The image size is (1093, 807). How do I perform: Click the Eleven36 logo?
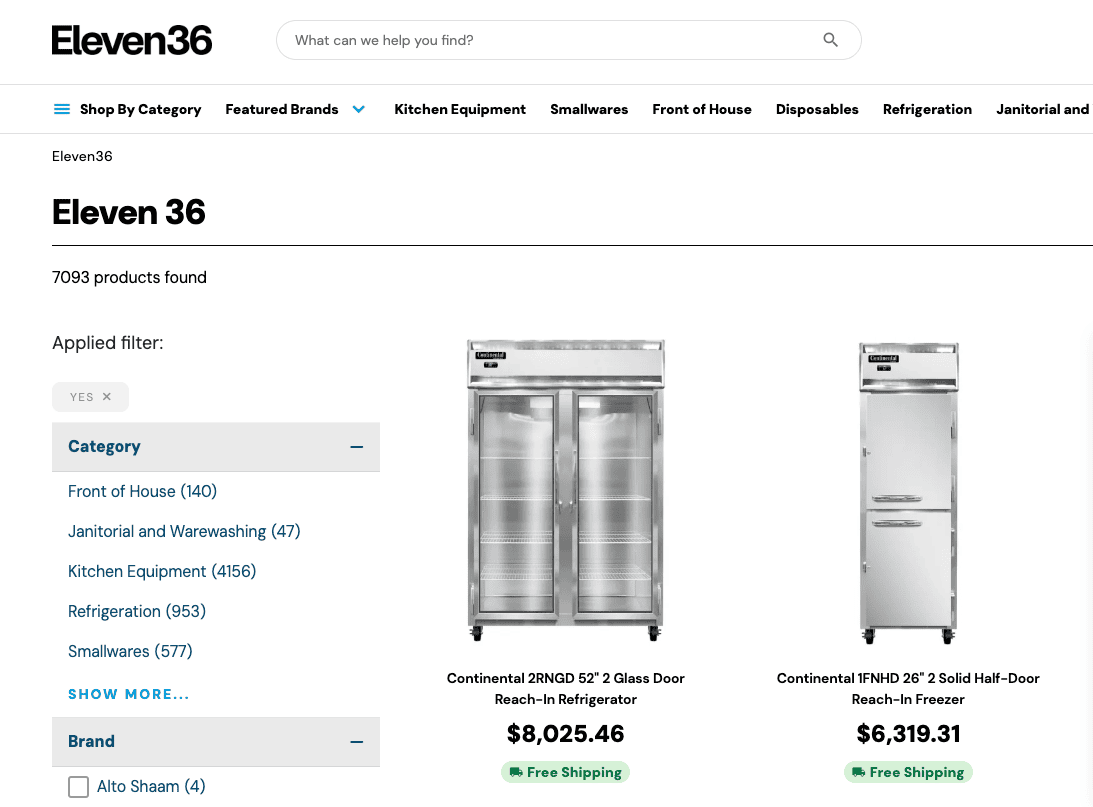[x=132, y=40]
